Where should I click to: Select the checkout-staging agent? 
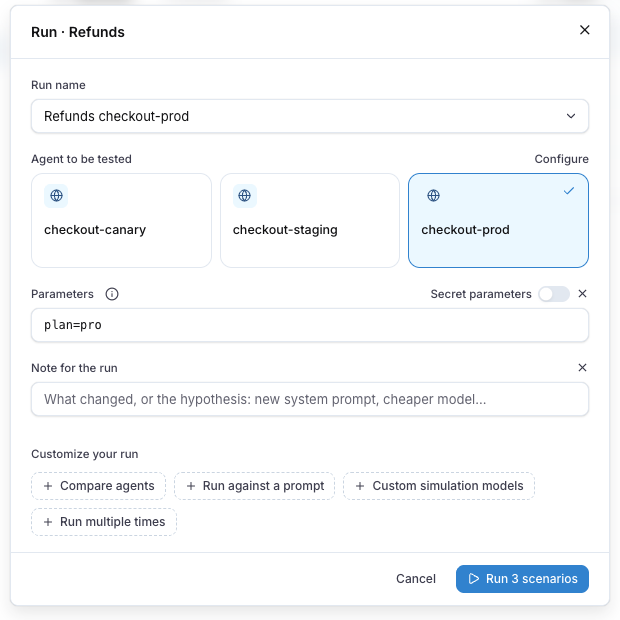[310, 221]
